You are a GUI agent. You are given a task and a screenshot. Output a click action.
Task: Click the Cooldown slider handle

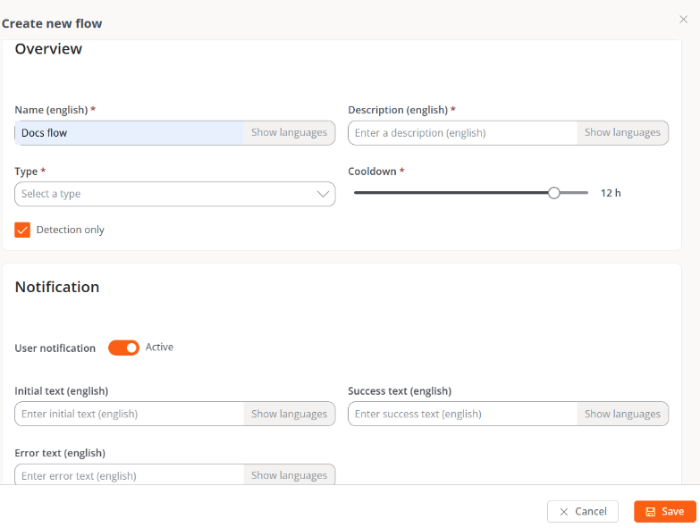(x=554, y=193)
